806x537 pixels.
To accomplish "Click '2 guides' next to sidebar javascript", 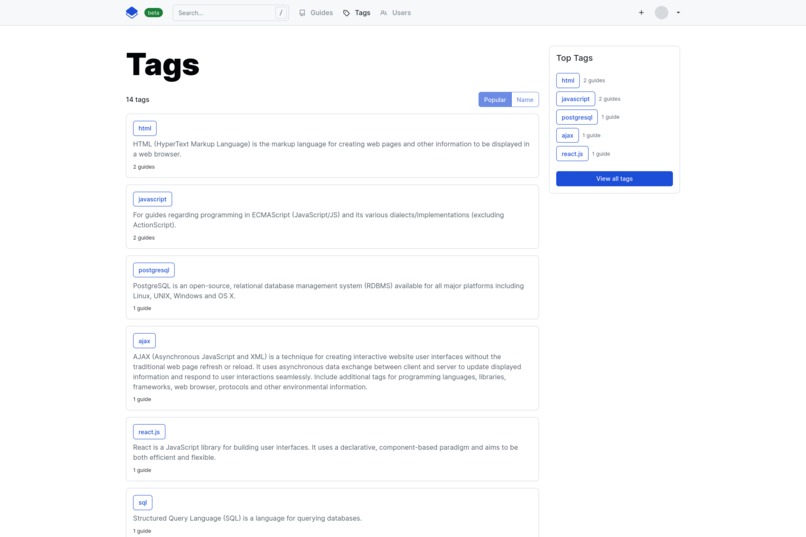I will [x=610, y=99].
